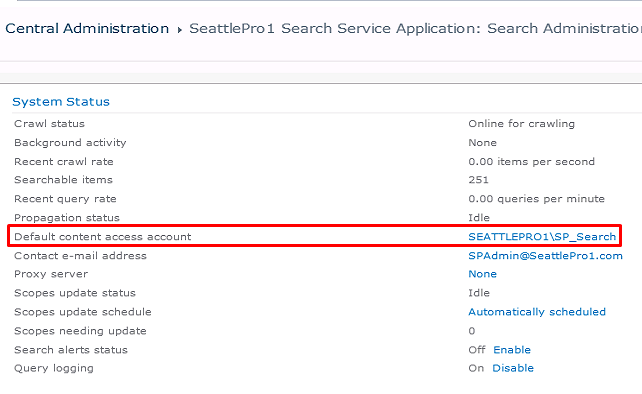Open the SPAdmin@SeattlePro1.com e-mail link
This screenshot has width=642, height=394.
pos(545,256)
